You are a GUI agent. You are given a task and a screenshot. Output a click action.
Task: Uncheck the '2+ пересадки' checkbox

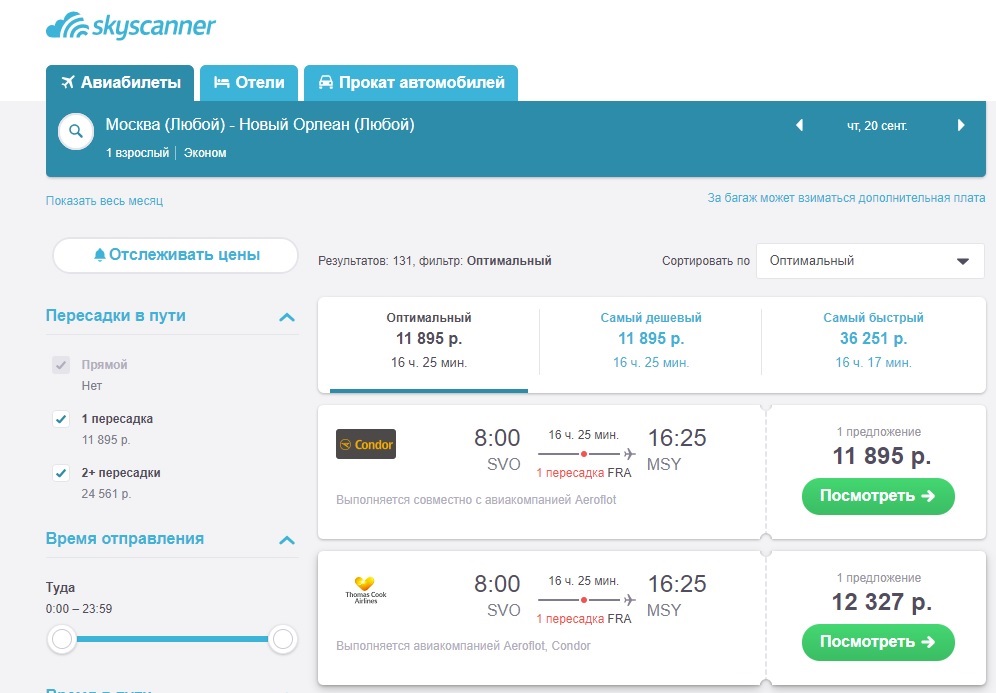click(x=60, y=473)
